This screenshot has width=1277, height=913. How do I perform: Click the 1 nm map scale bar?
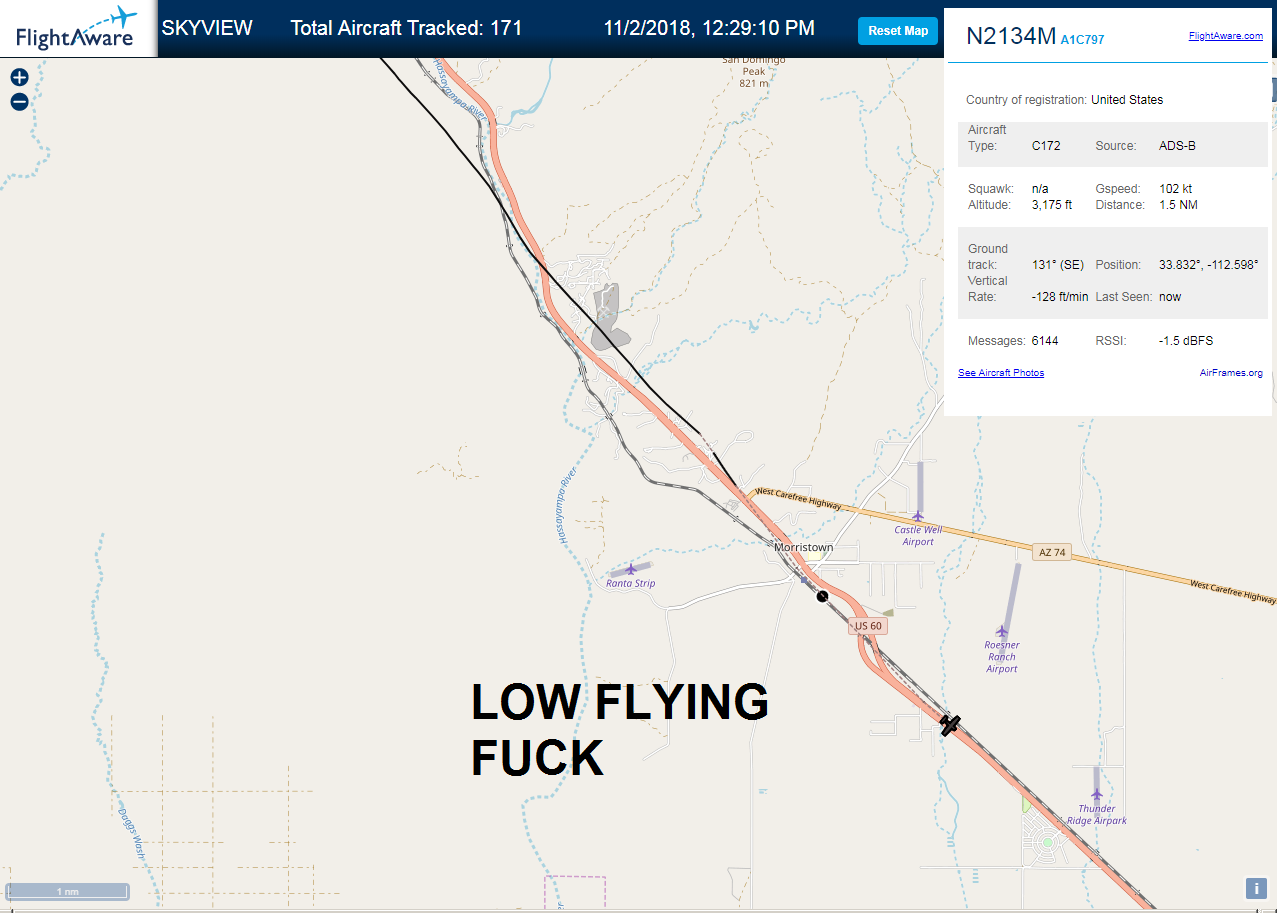[x=67, y=891]
